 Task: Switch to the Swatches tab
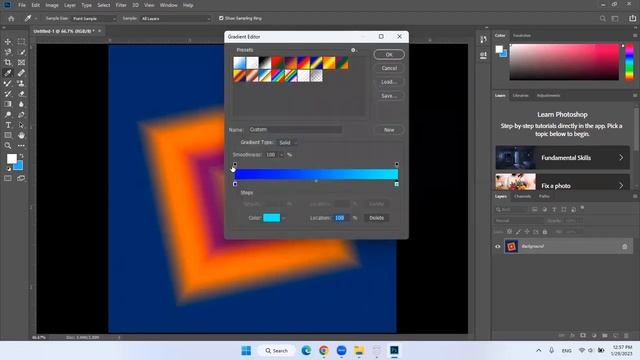(x=522, y=36)
